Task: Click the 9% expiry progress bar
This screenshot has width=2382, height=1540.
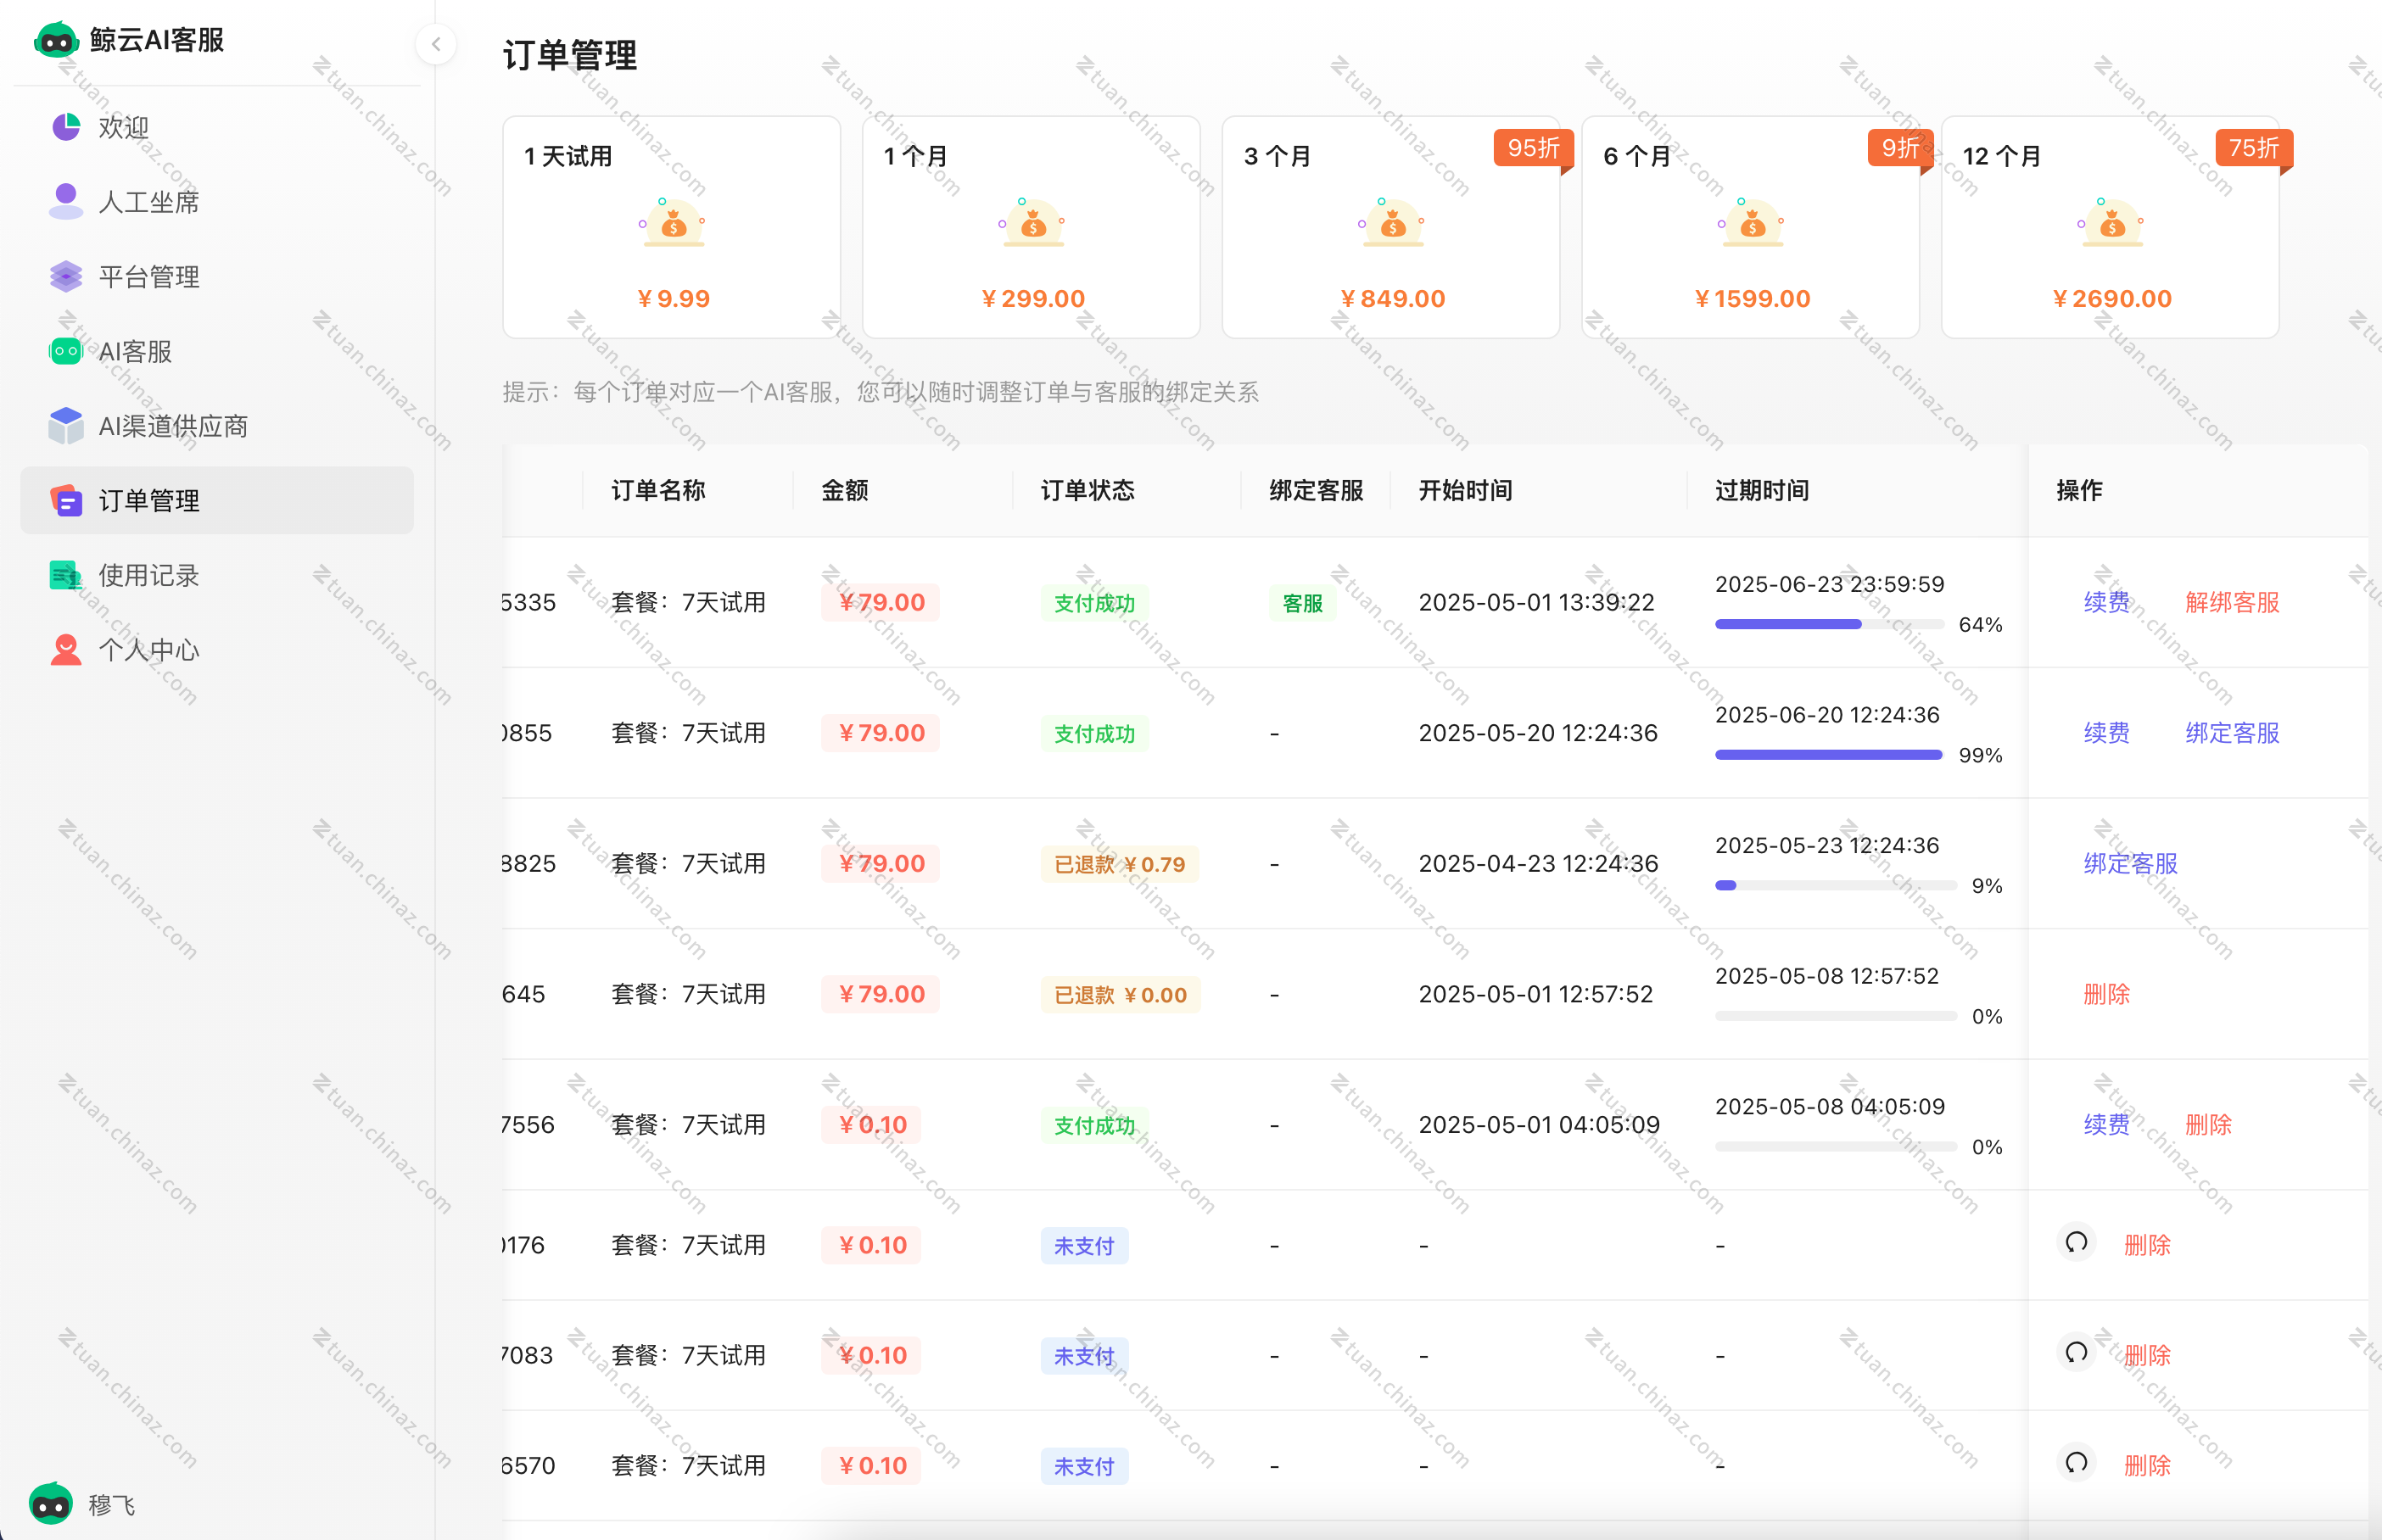Action: point(1836,885)
